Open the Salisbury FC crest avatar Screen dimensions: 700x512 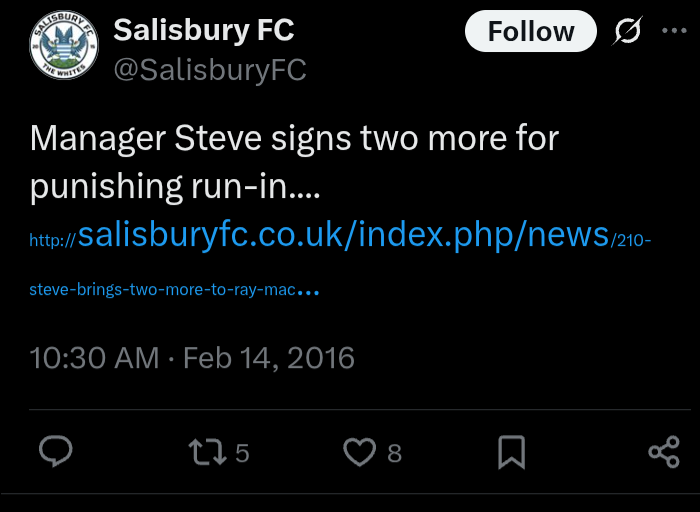coord(64,47)
